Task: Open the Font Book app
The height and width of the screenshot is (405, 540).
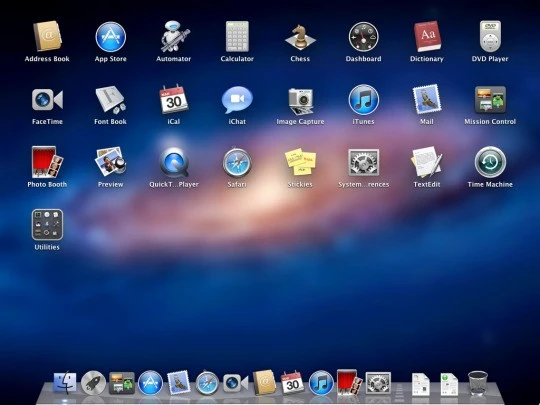Action: 111,100
